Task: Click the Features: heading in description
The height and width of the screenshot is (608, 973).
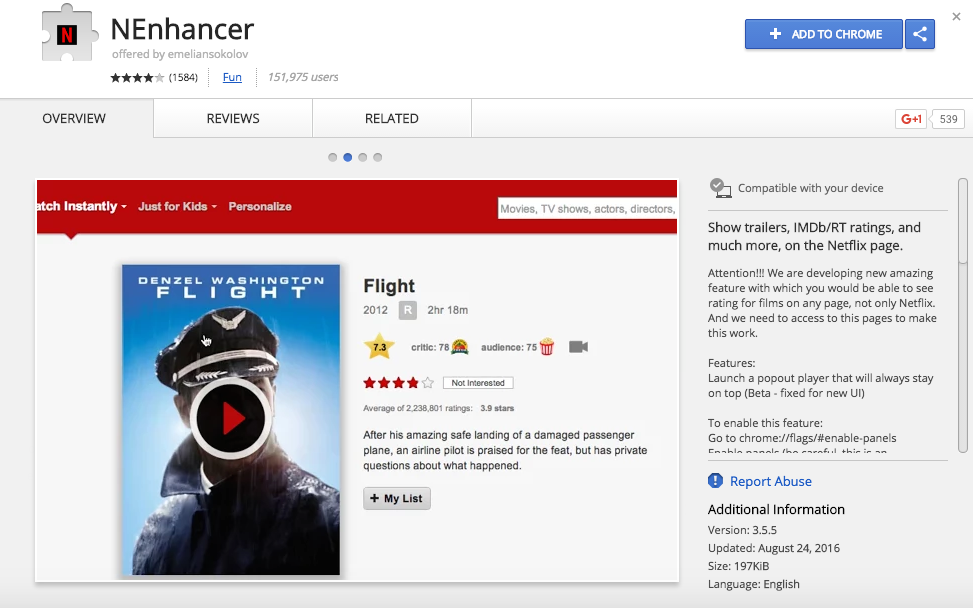Action: [732, 363]
